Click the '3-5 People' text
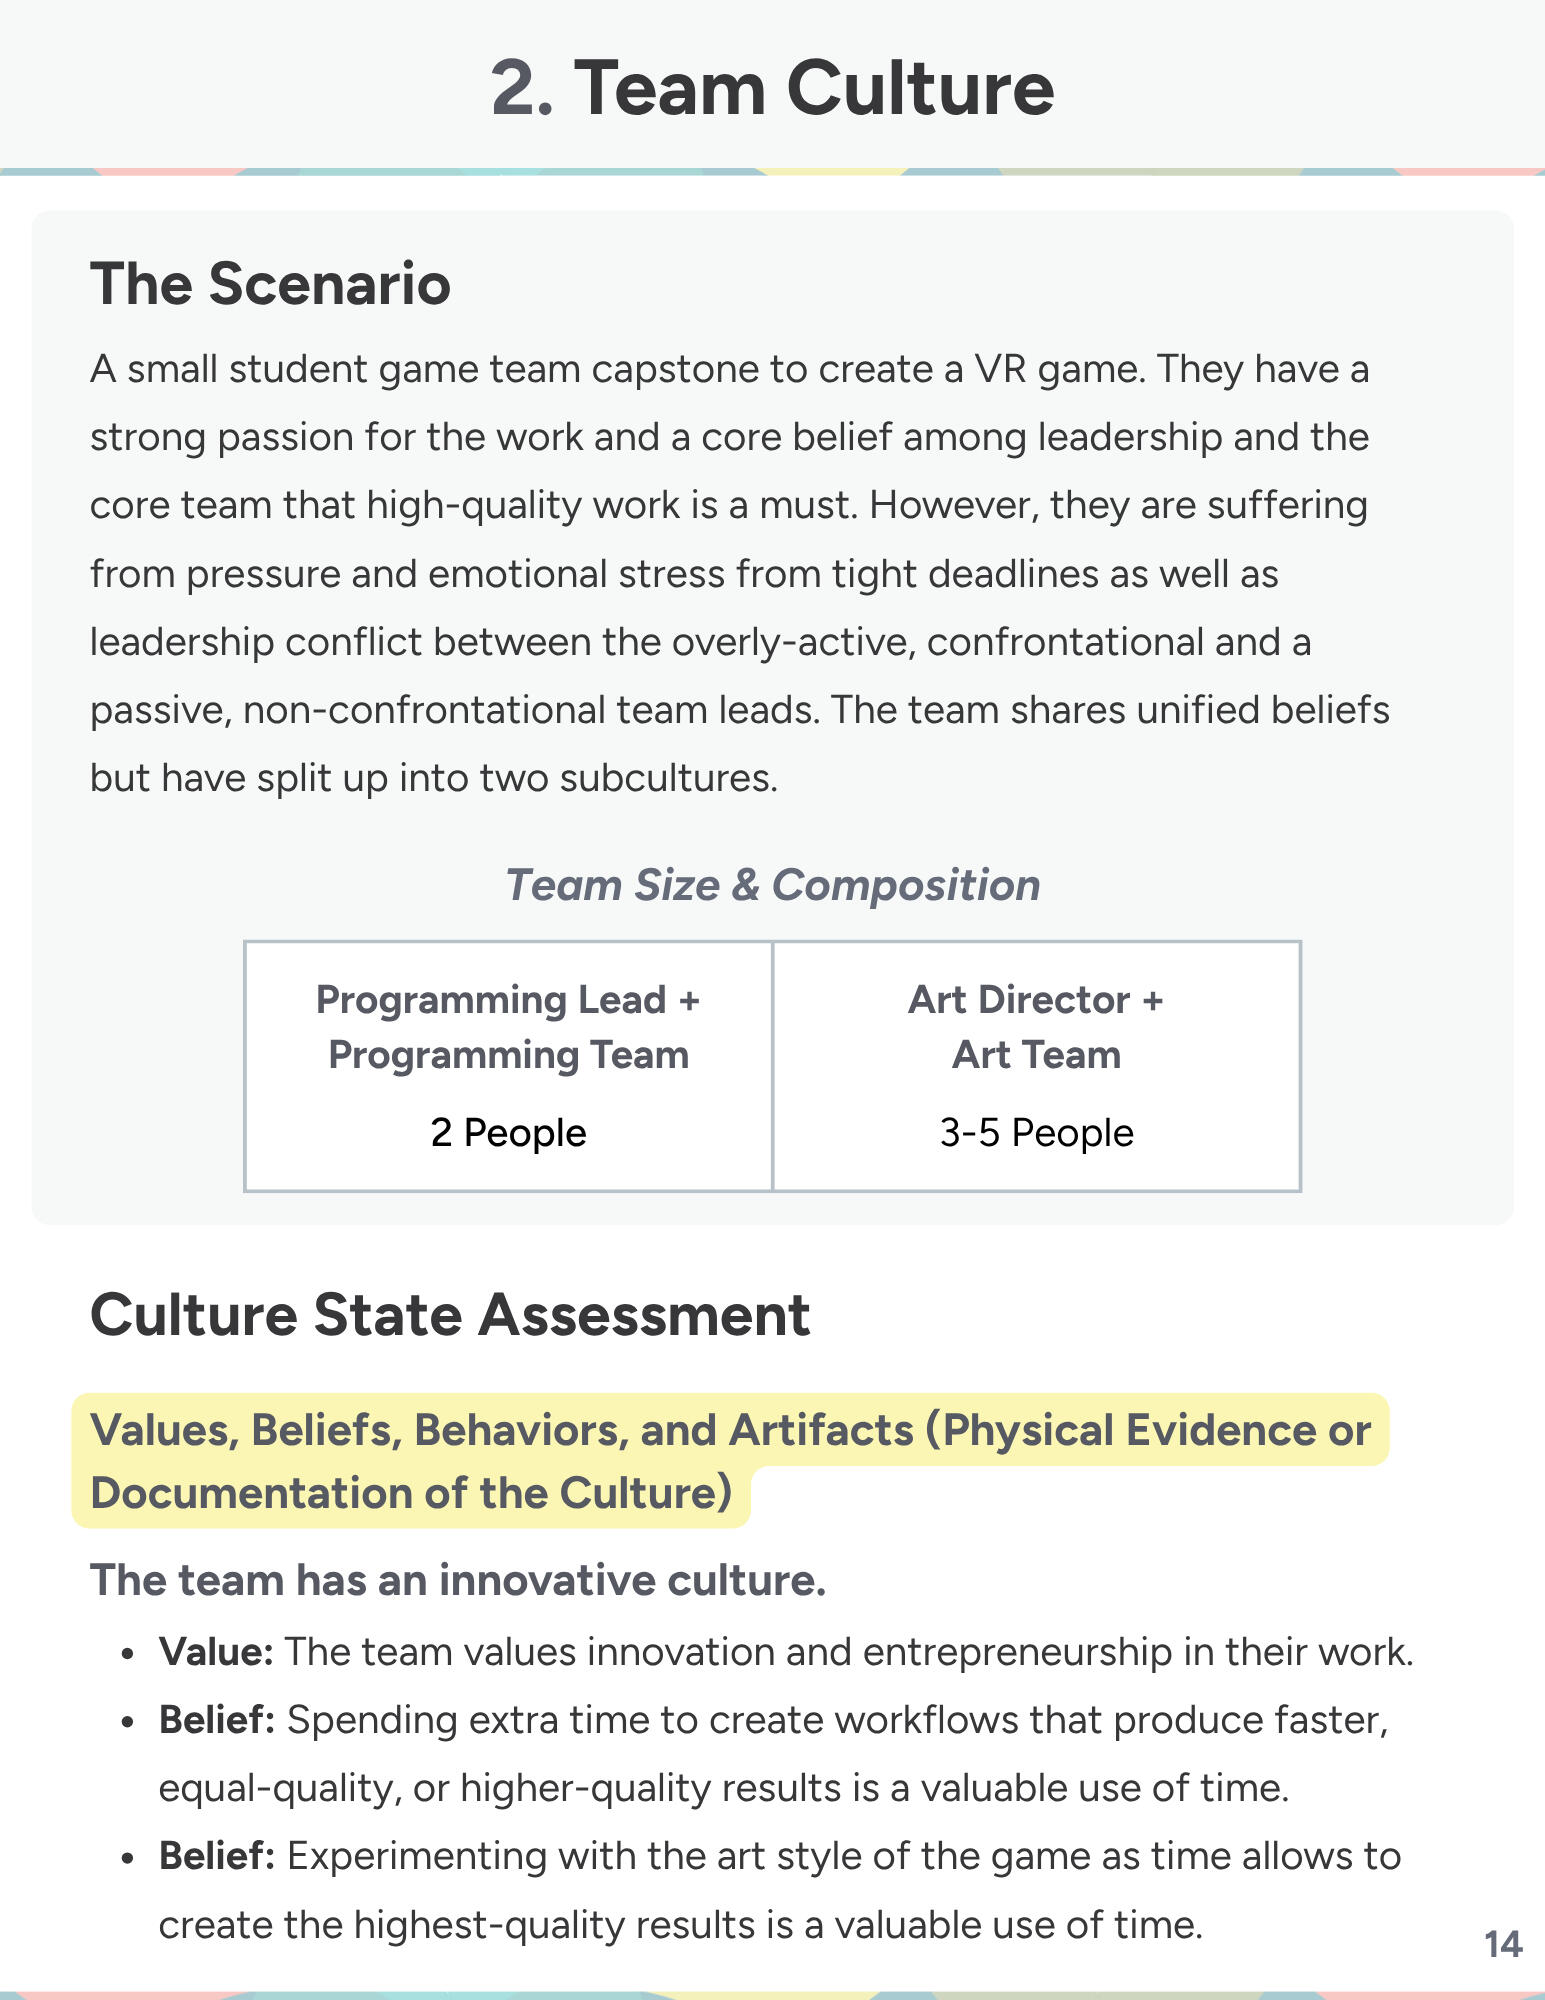Viewport: 1545px width, 2000px height. coord(1036,1133)
